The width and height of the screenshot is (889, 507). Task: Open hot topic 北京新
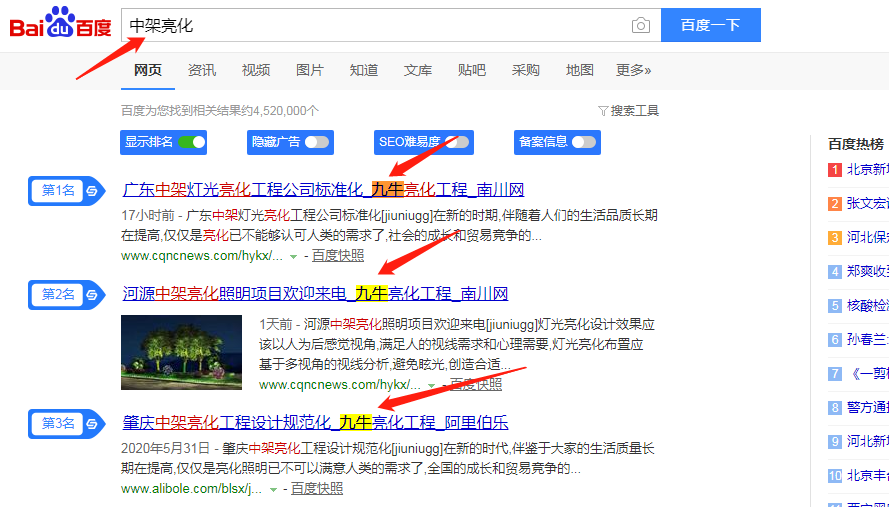[x=867, y=170]
